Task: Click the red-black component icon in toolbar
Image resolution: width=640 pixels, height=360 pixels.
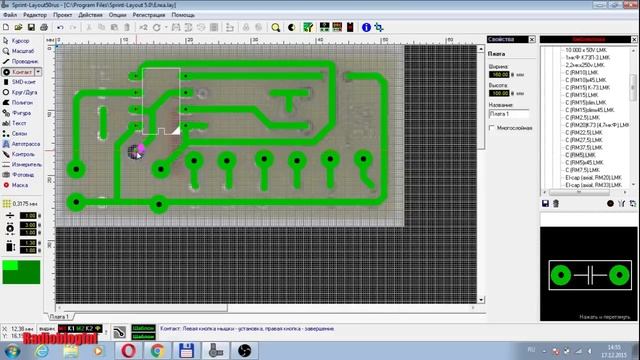Action: (x=350, y=27)
